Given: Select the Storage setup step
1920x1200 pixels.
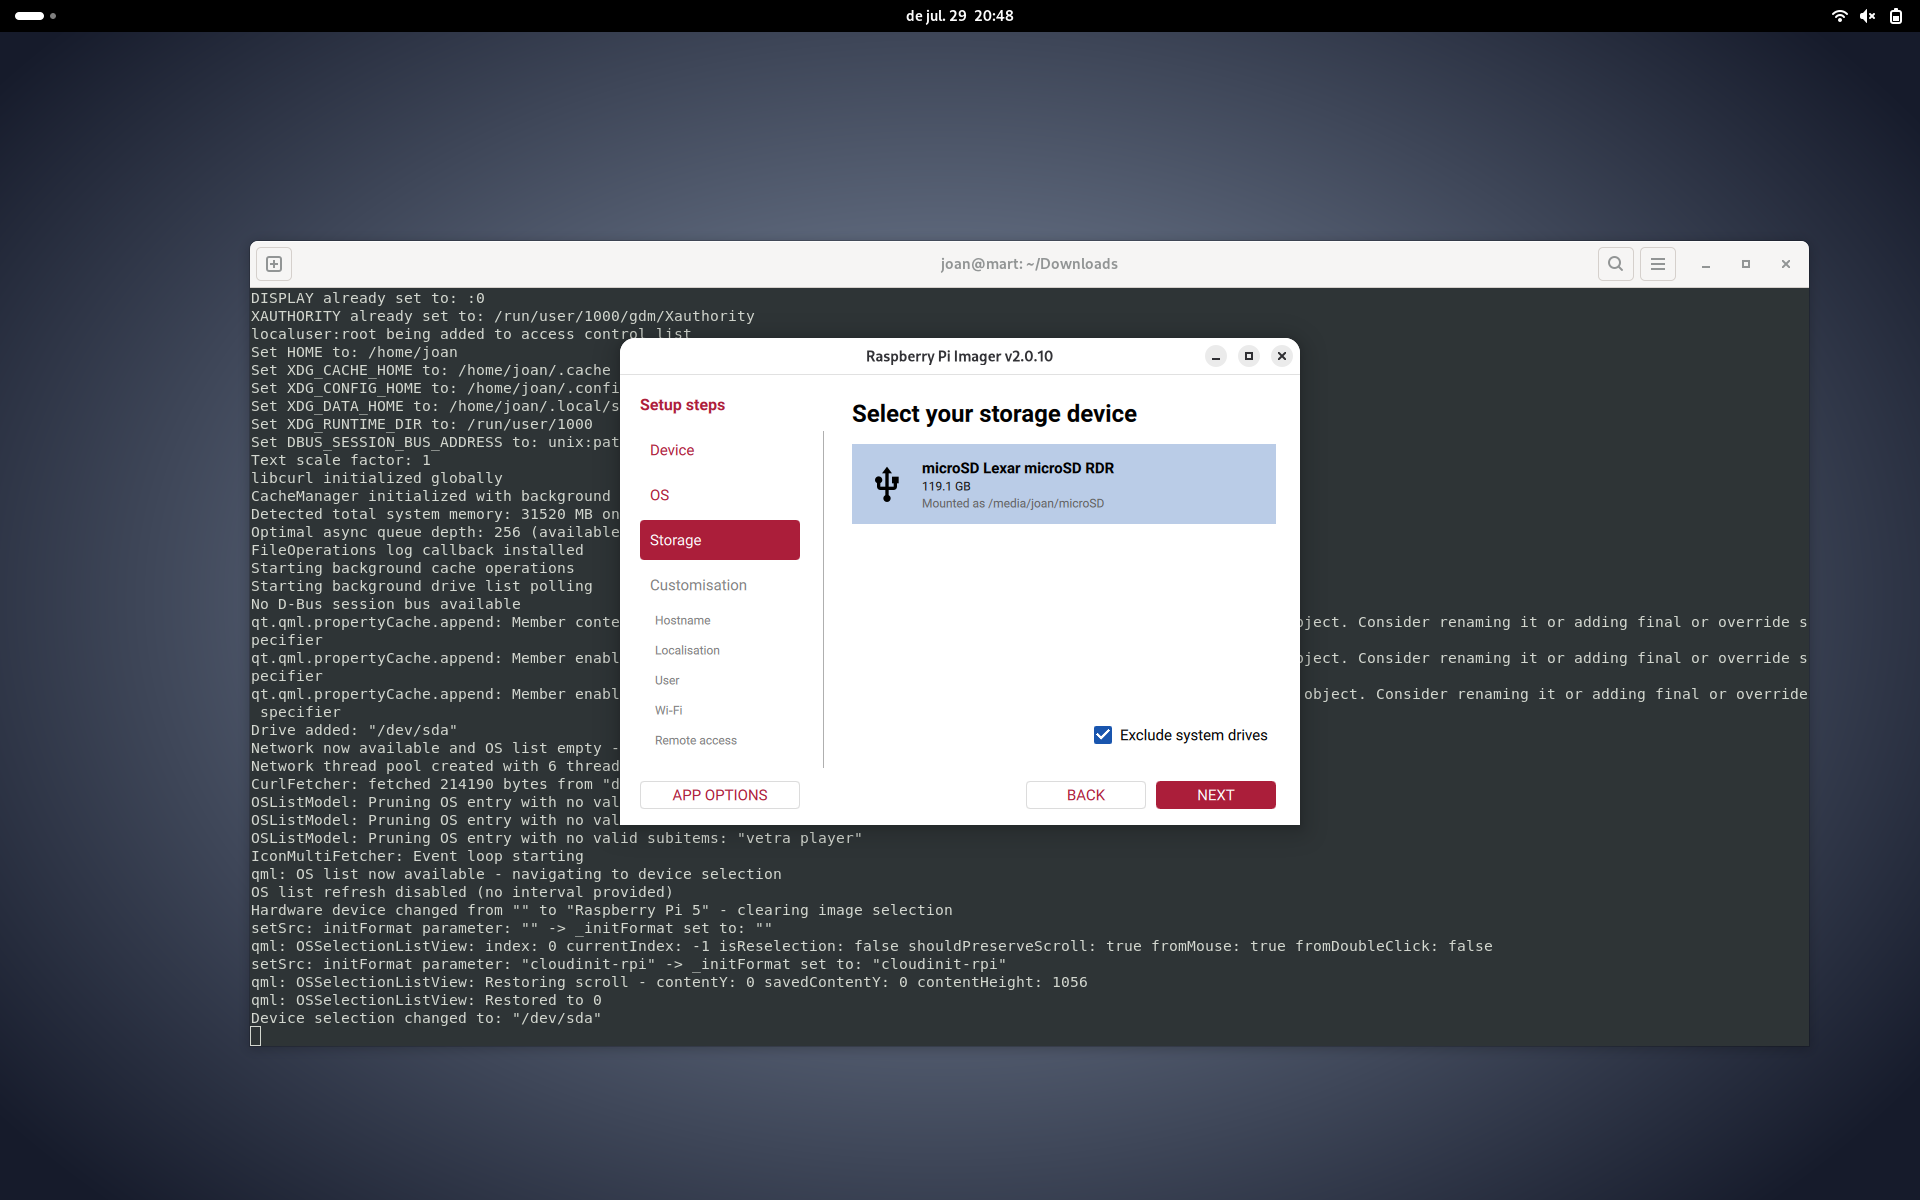Looking at the screenshot, I should coord(720,540).
